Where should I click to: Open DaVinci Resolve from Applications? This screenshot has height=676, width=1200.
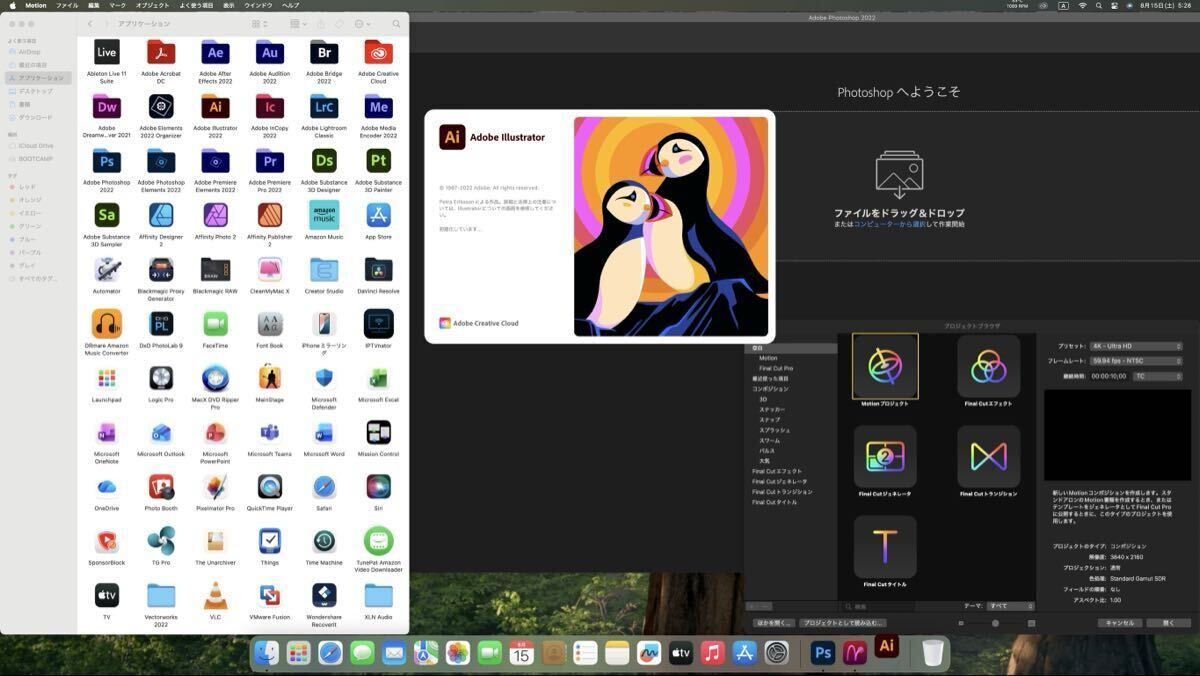[x=378, y=269]
